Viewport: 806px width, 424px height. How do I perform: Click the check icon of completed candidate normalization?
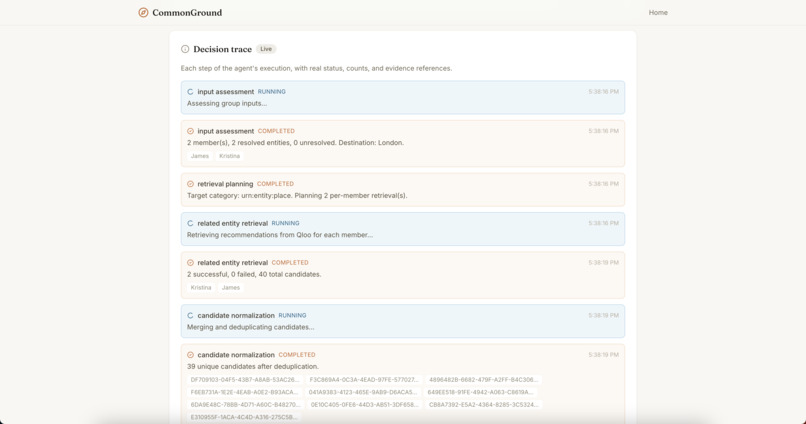190,355
